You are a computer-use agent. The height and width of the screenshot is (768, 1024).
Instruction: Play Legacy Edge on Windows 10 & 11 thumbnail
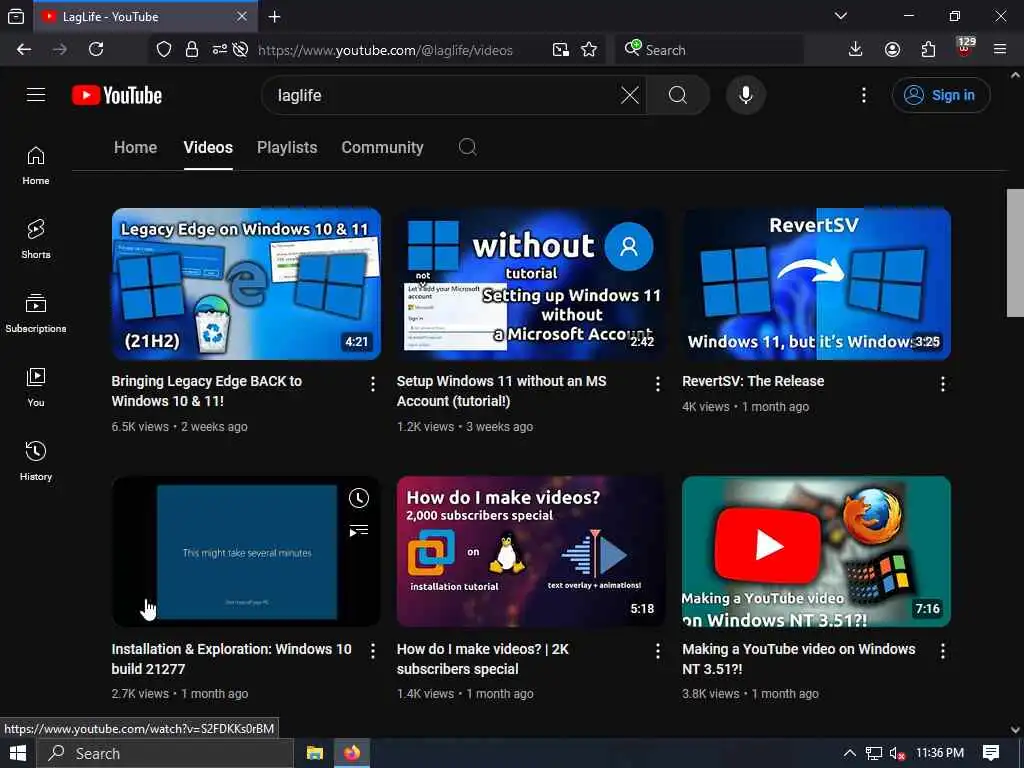coord(246,284)
